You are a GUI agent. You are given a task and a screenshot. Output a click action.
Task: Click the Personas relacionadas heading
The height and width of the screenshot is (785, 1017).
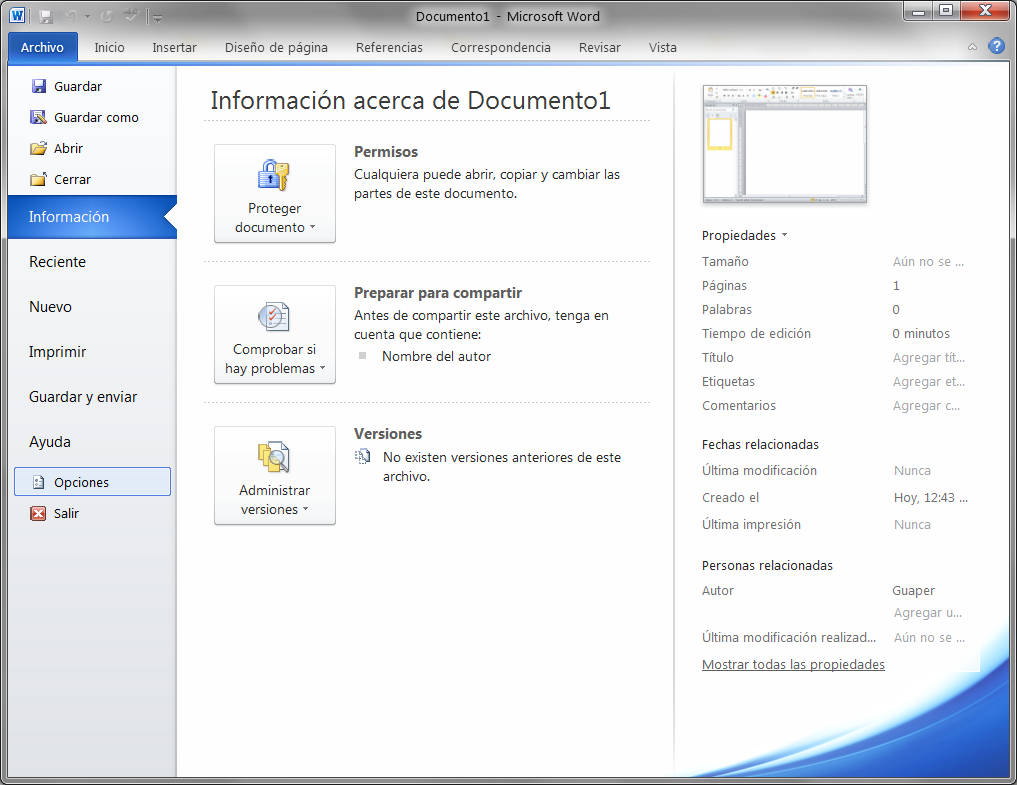[x=767, y=566]
